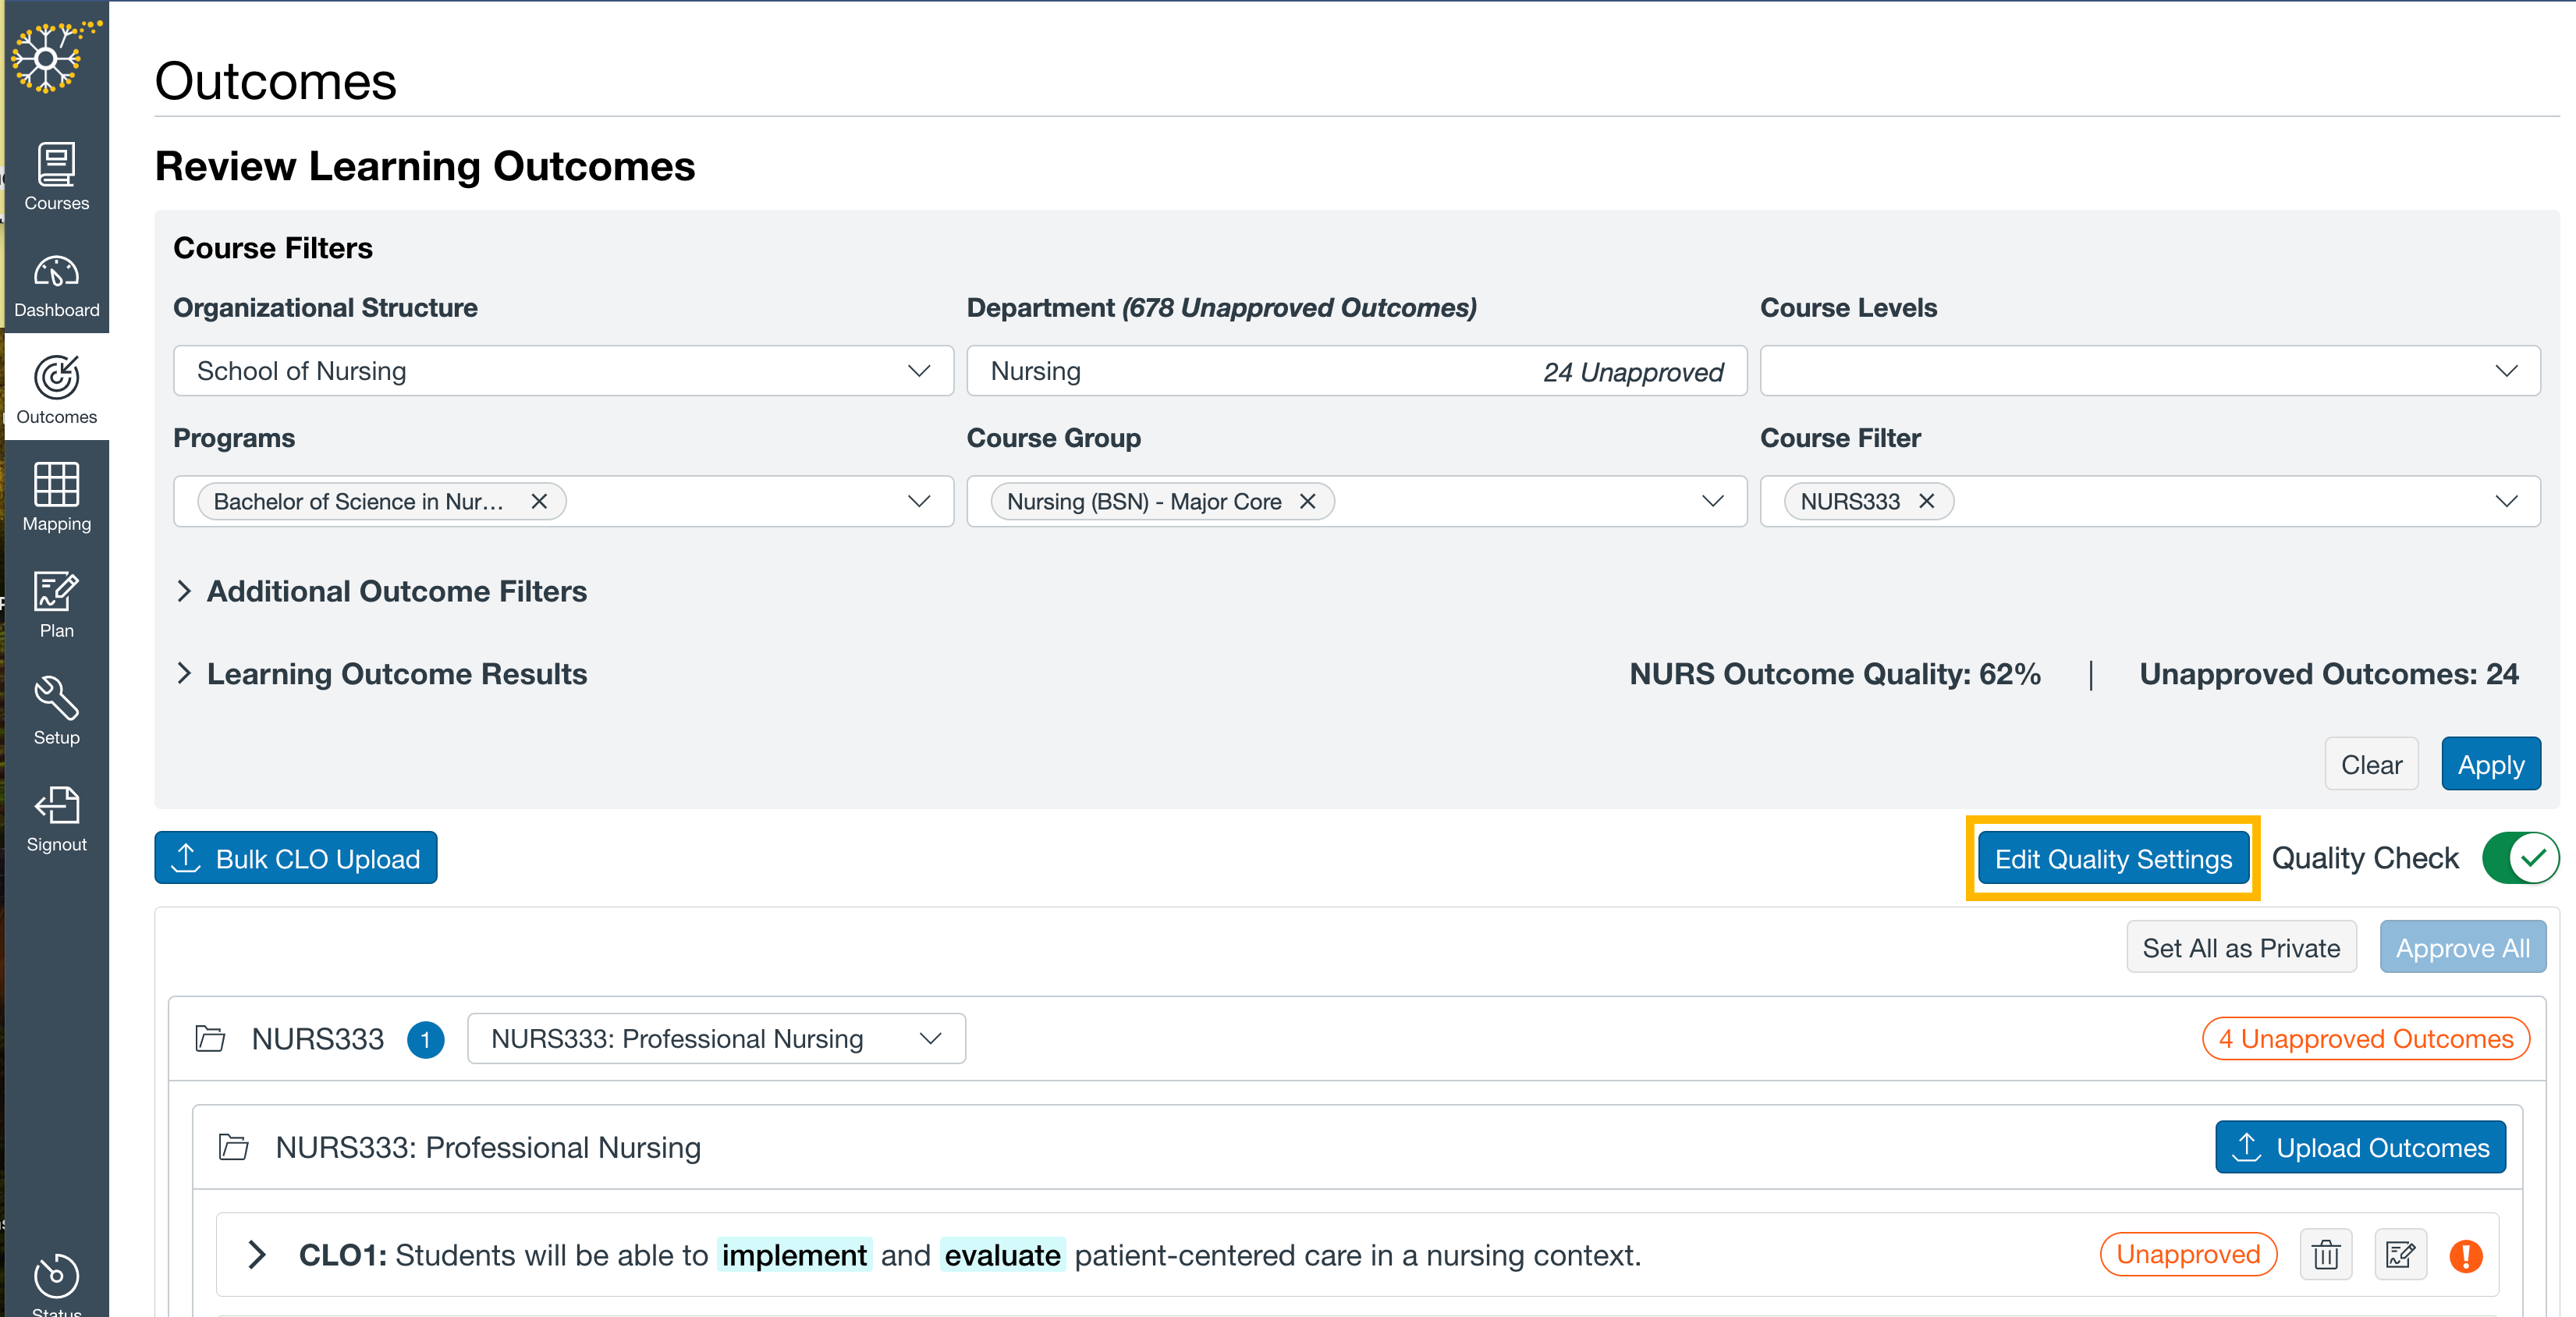Remove the NURS333 course filter tag
Screen dimensions: 2576x1317
pyautogui.click(x=1926, y=501)
